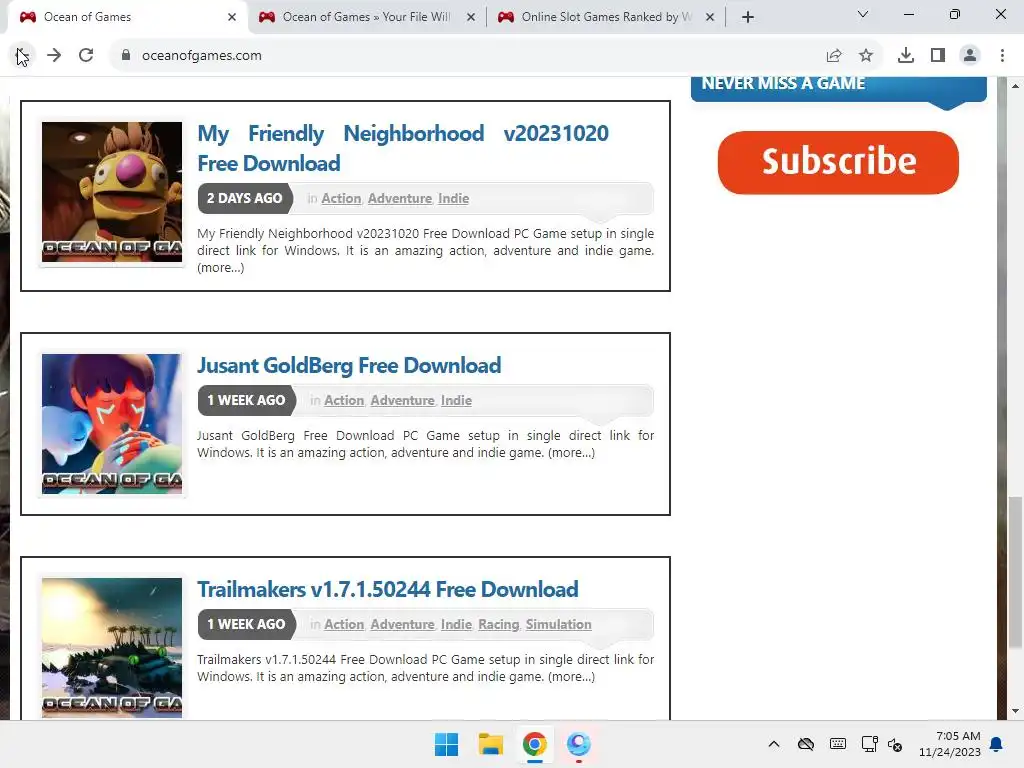Open Jusant GoldBerg Free Download title

(349, 365)
